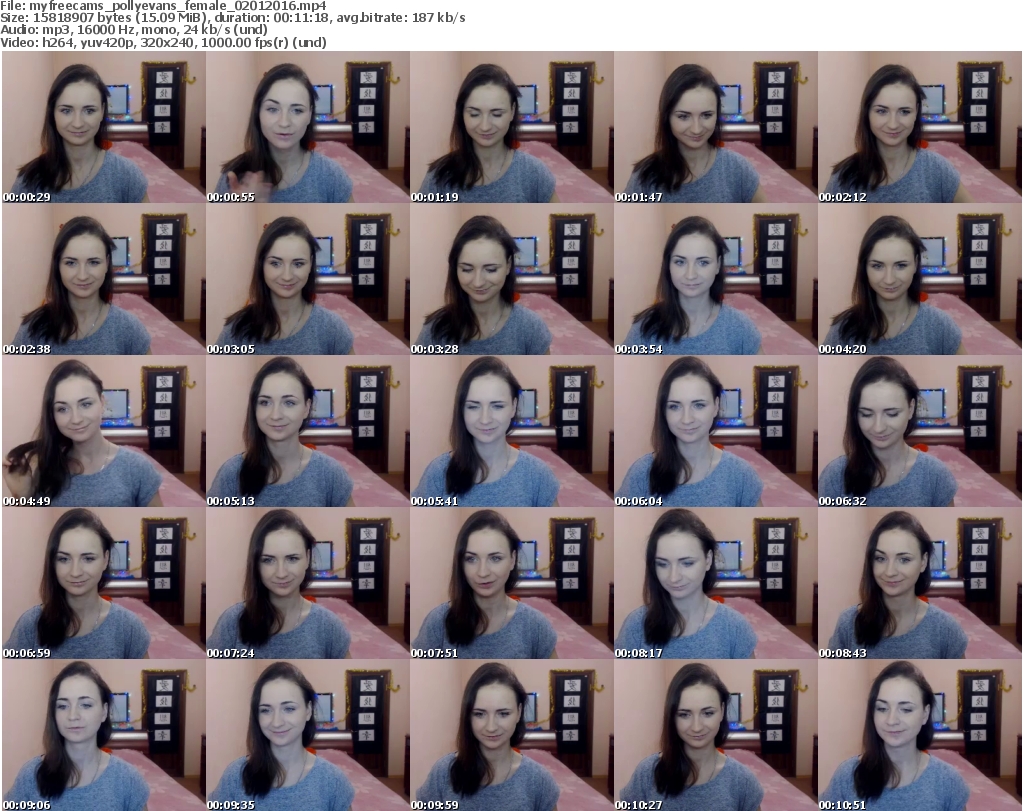The height and width of the screenshot is (811, 1024).
Task: Select the frame stamped 00:05:41
Action: [511, 432]
